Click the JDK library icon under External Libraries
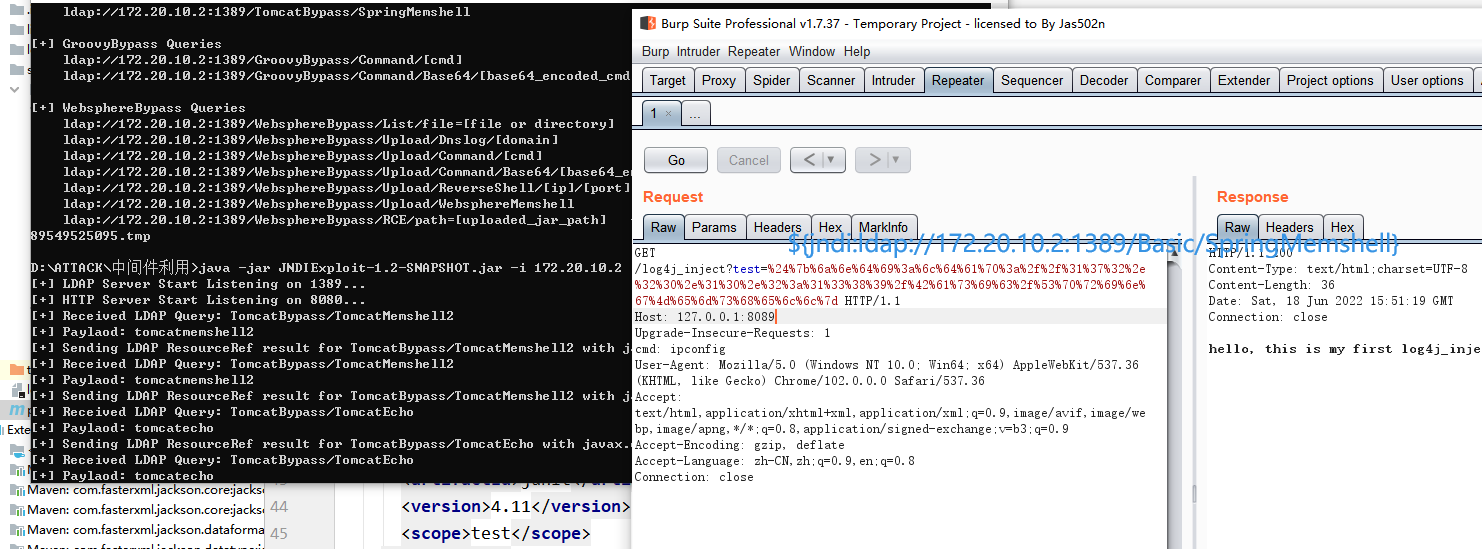The height and width of the screenshot is (549, 1482). click(x=18, y=451)
